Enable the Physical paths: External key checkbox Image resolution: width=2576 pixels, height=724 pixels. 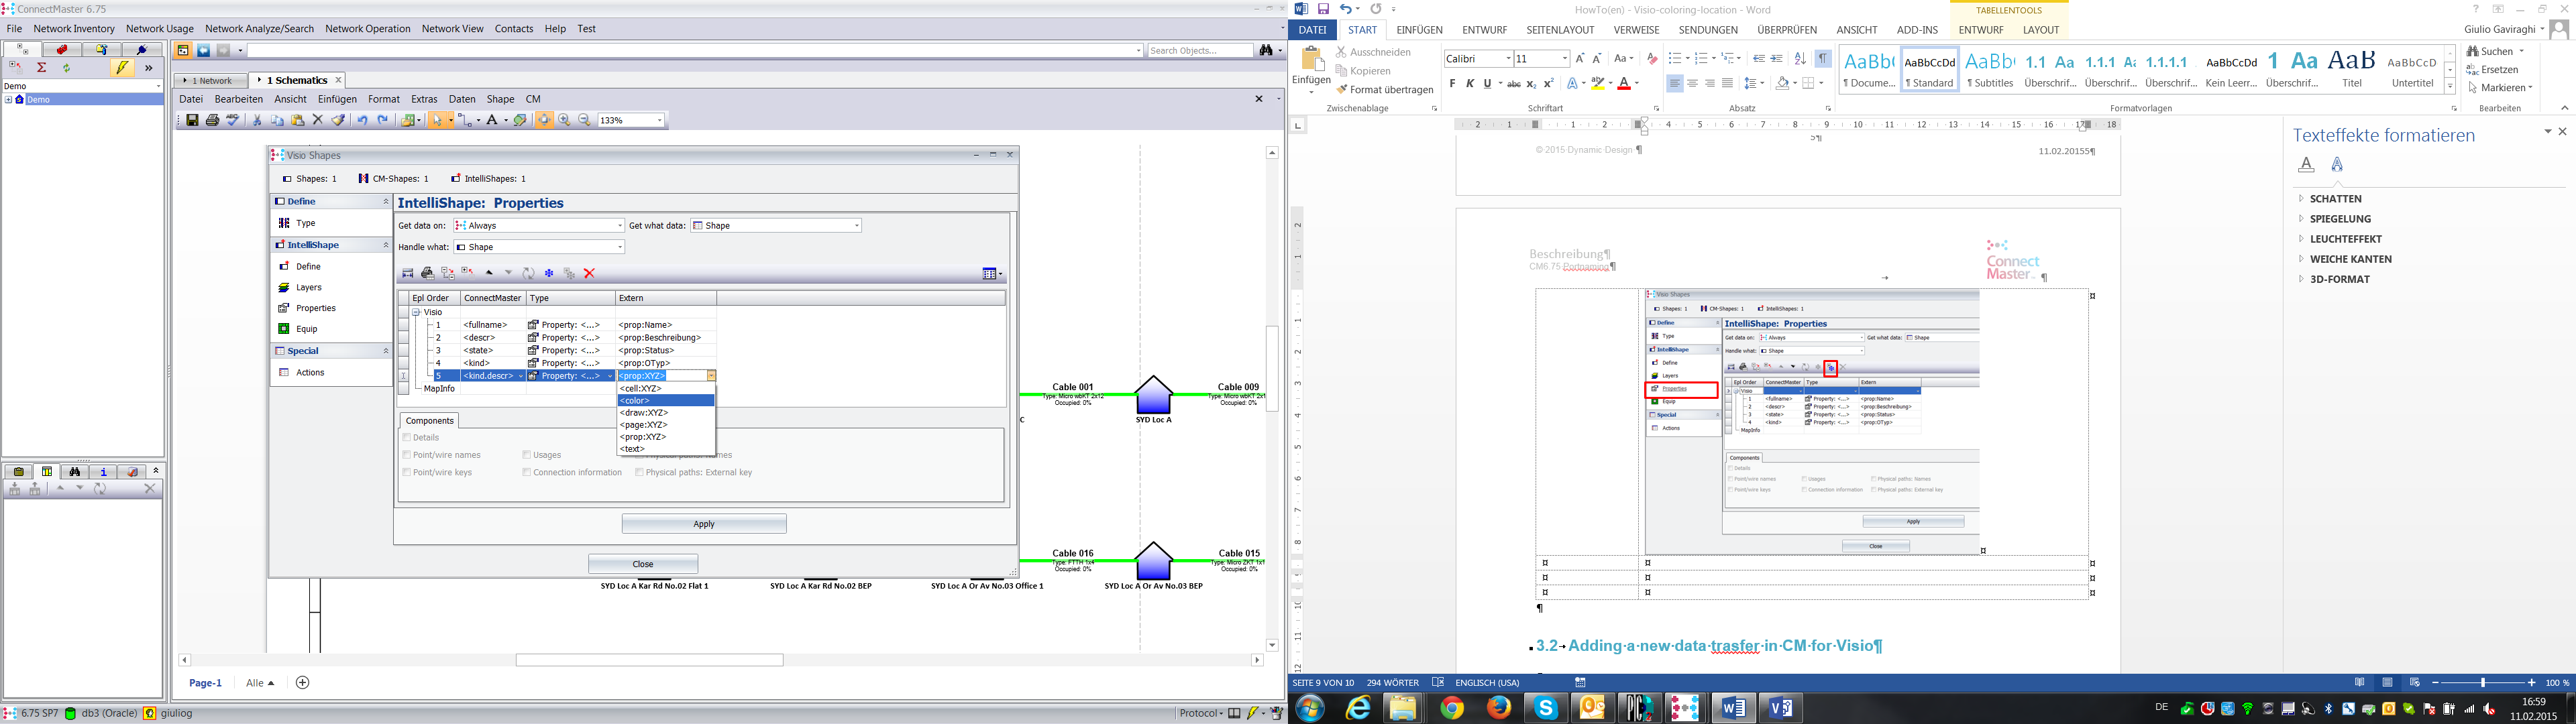click(640, 472)
